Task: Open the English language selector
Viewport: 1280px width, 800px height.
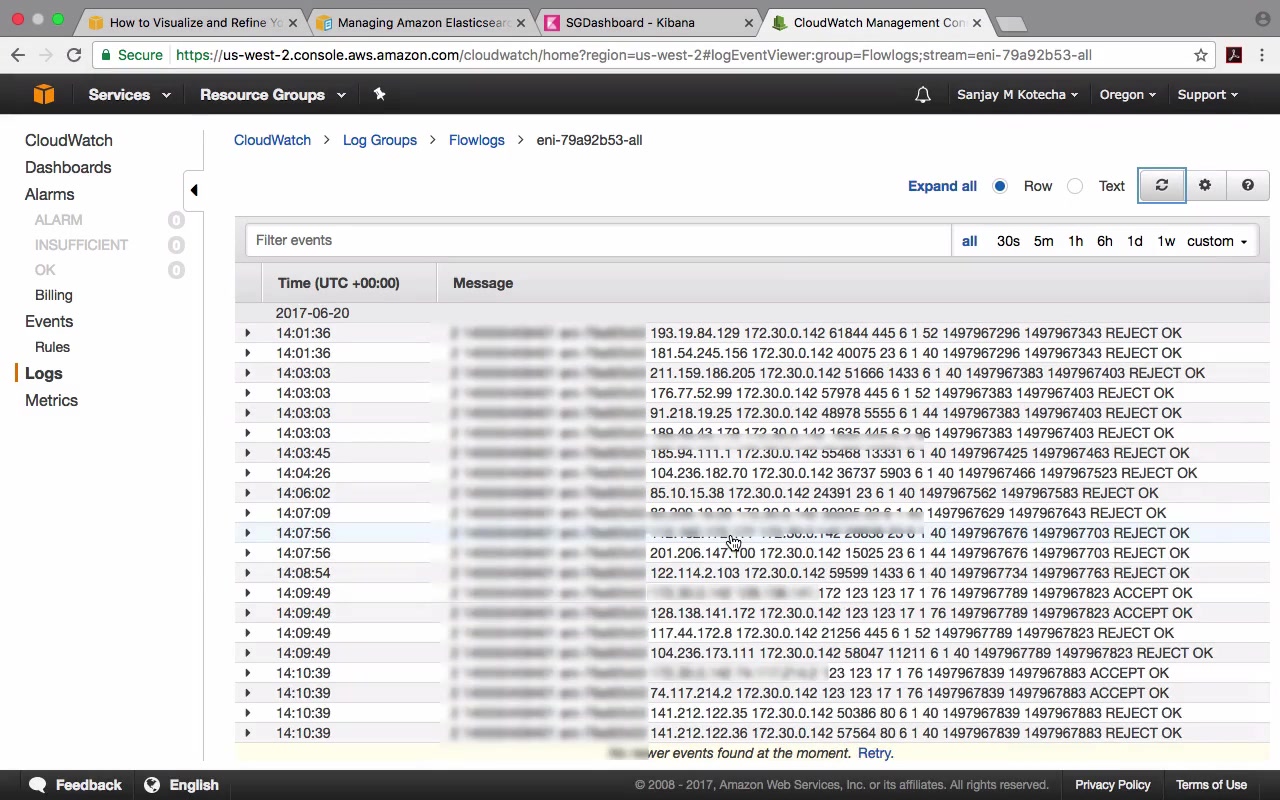Action: (181, 785)
